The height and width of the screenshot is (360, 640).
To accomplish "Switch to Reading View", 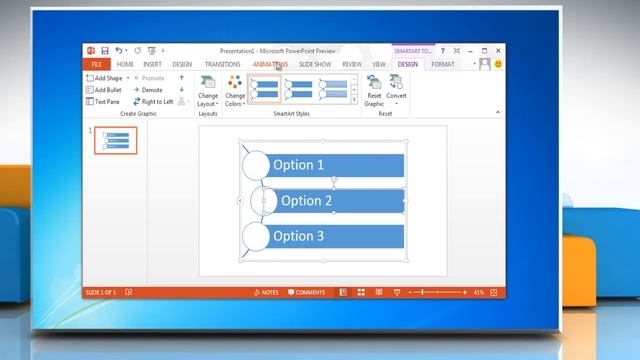I will (379, 292).
